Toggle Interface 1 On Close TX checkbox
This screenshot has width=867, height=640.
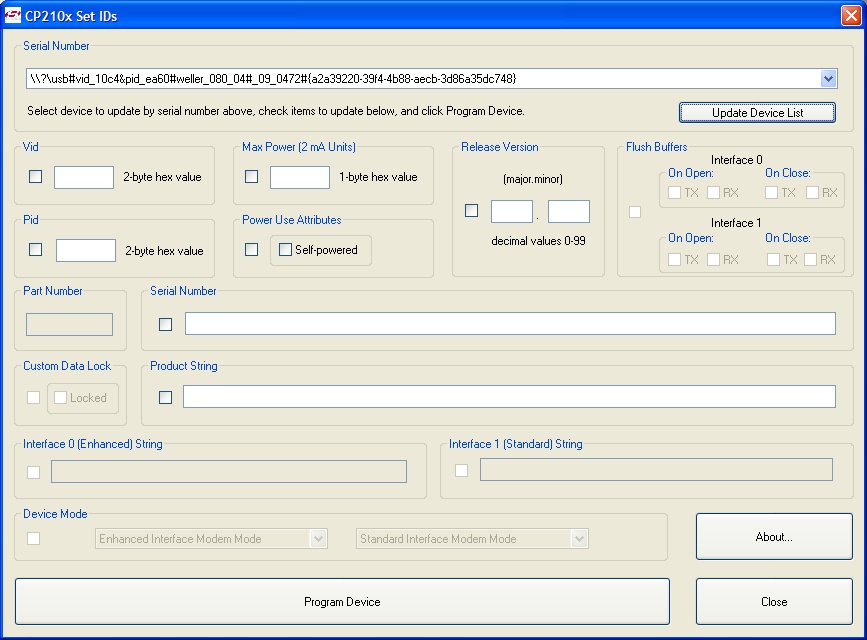pyautogui.click(x=774, y=259)
